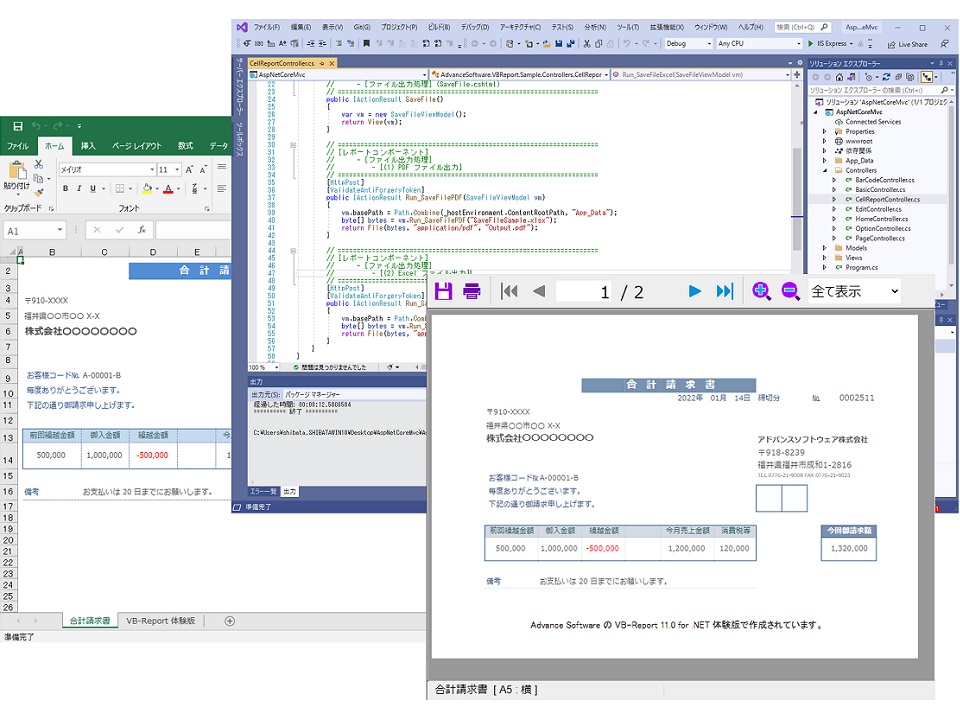Open the 数式 ribbon tab in Excel
Image resolution: width=960 pixels, height=720 pixels.
pos(185,146)
